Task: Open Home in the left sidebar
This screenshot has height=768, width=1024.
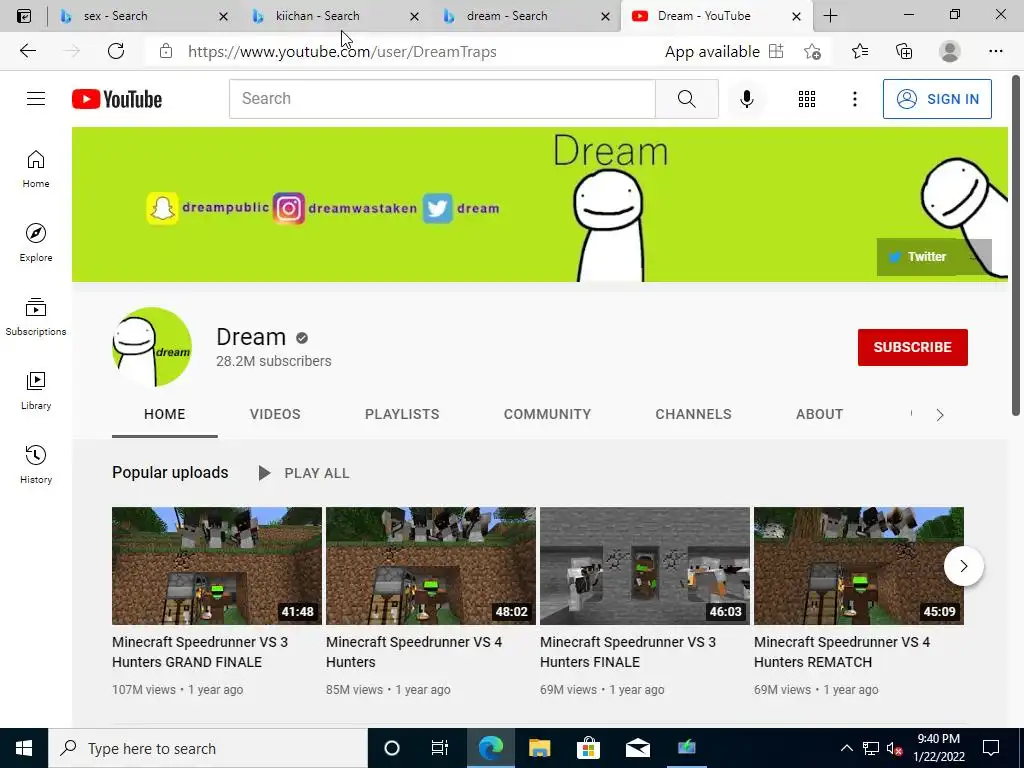Action: [x=36, y=168]
